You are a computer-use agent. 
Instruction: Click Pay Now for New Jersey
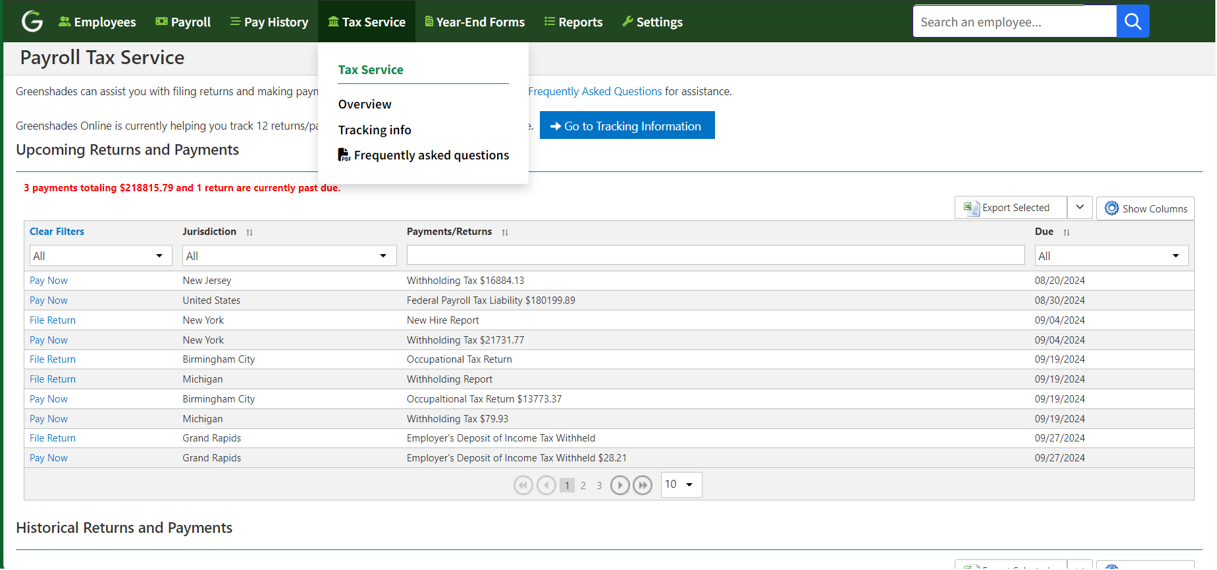click(x=49, y=281)
